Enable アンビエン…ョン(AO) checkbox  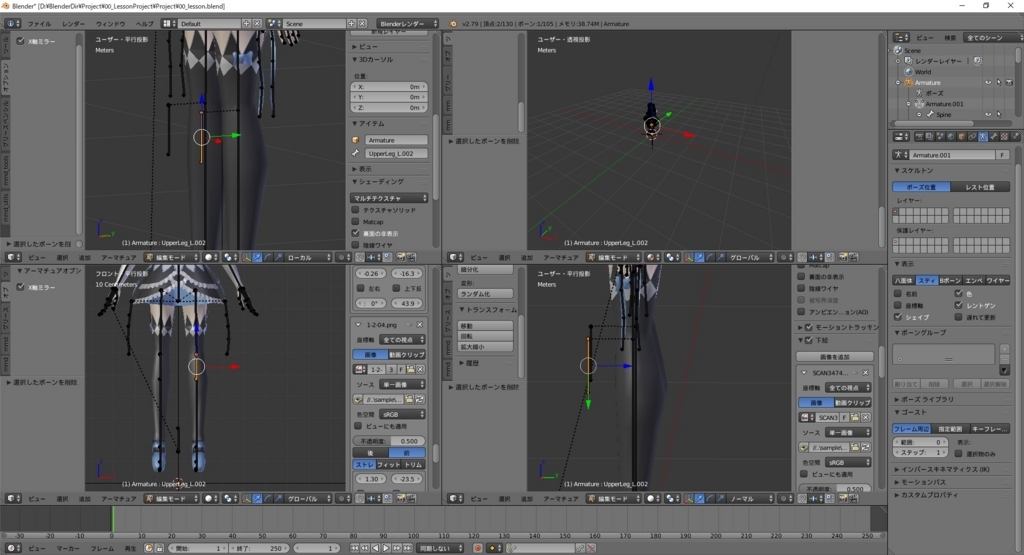click(801, 312)
